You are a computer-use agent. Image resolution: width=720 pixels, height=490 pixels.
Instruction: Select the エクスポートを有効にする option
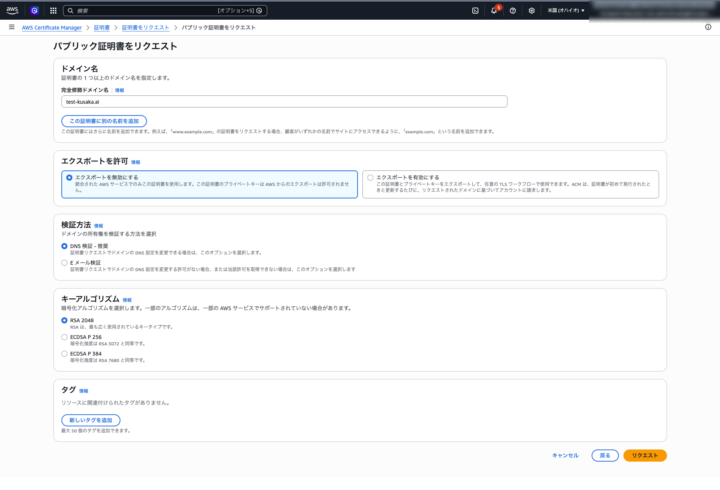point(370,177)
